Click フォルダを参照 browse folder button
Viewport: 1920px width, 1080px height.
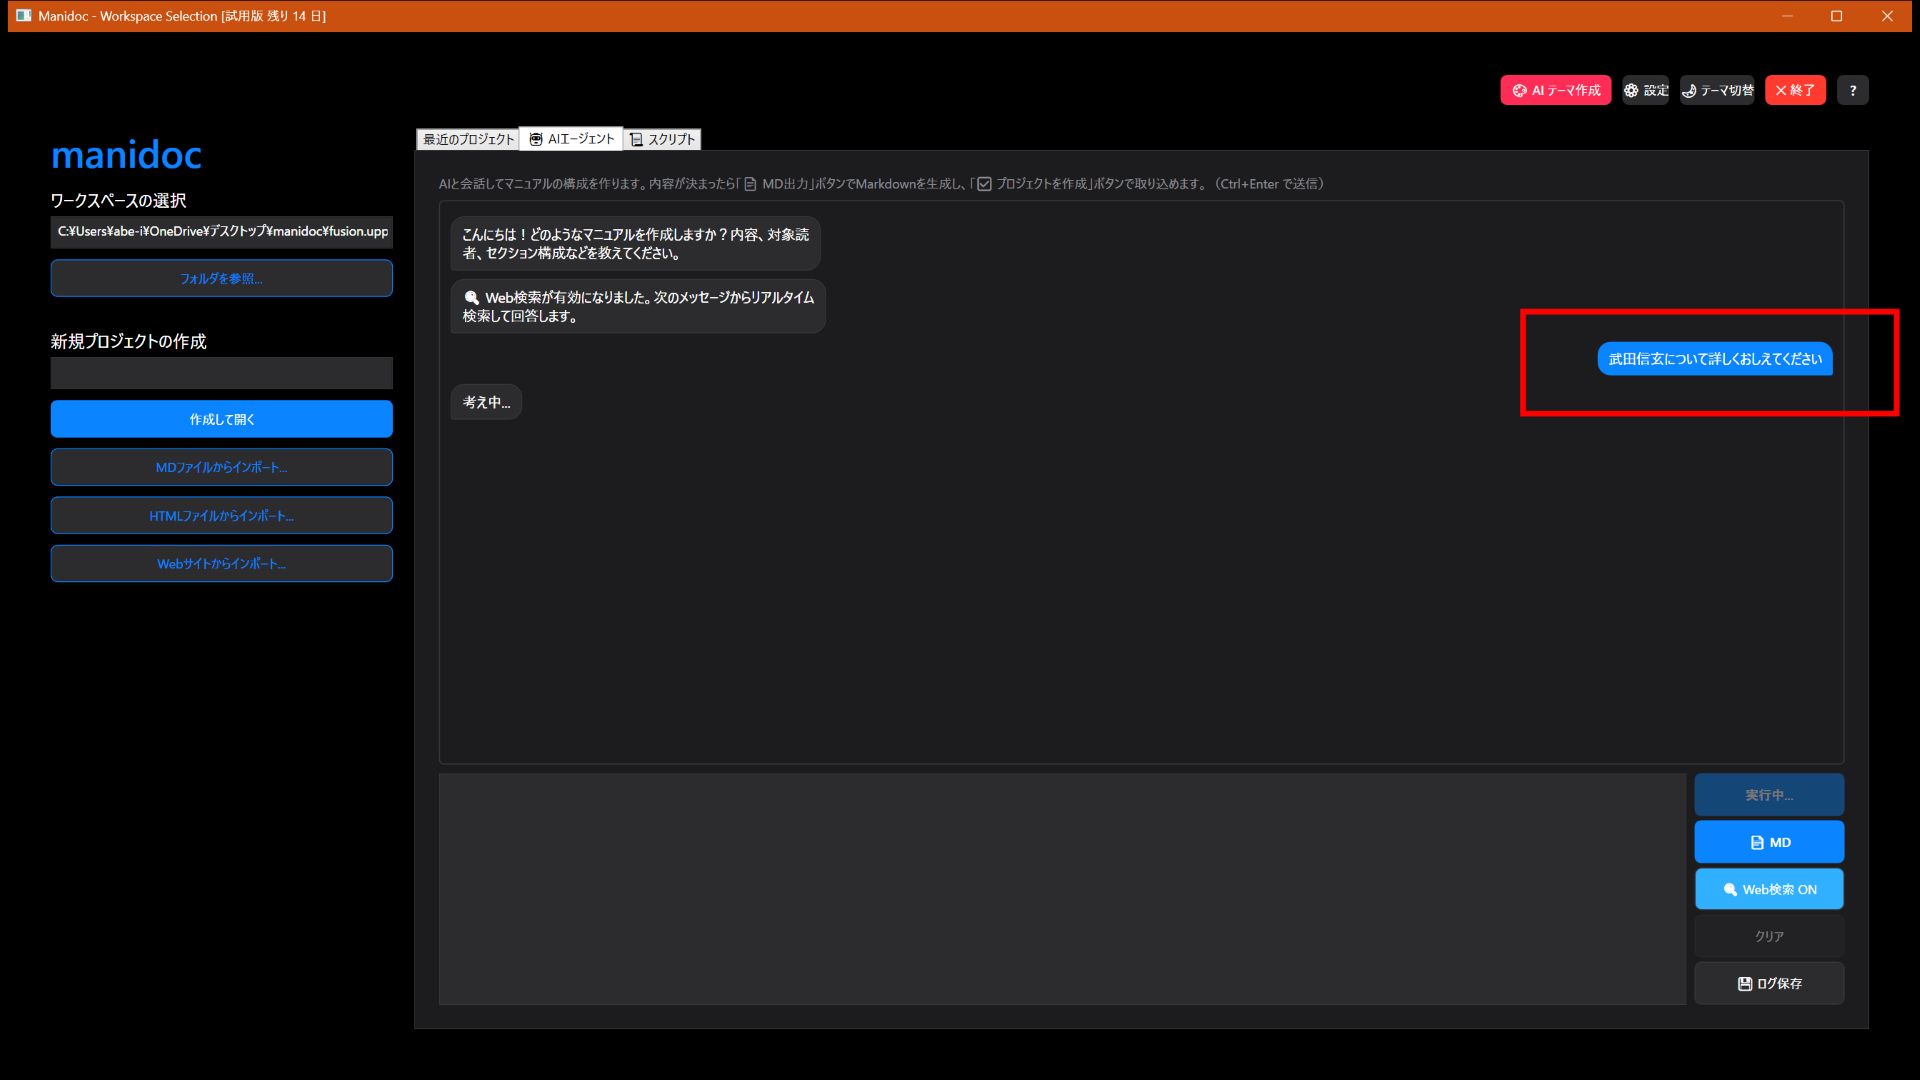221,278
